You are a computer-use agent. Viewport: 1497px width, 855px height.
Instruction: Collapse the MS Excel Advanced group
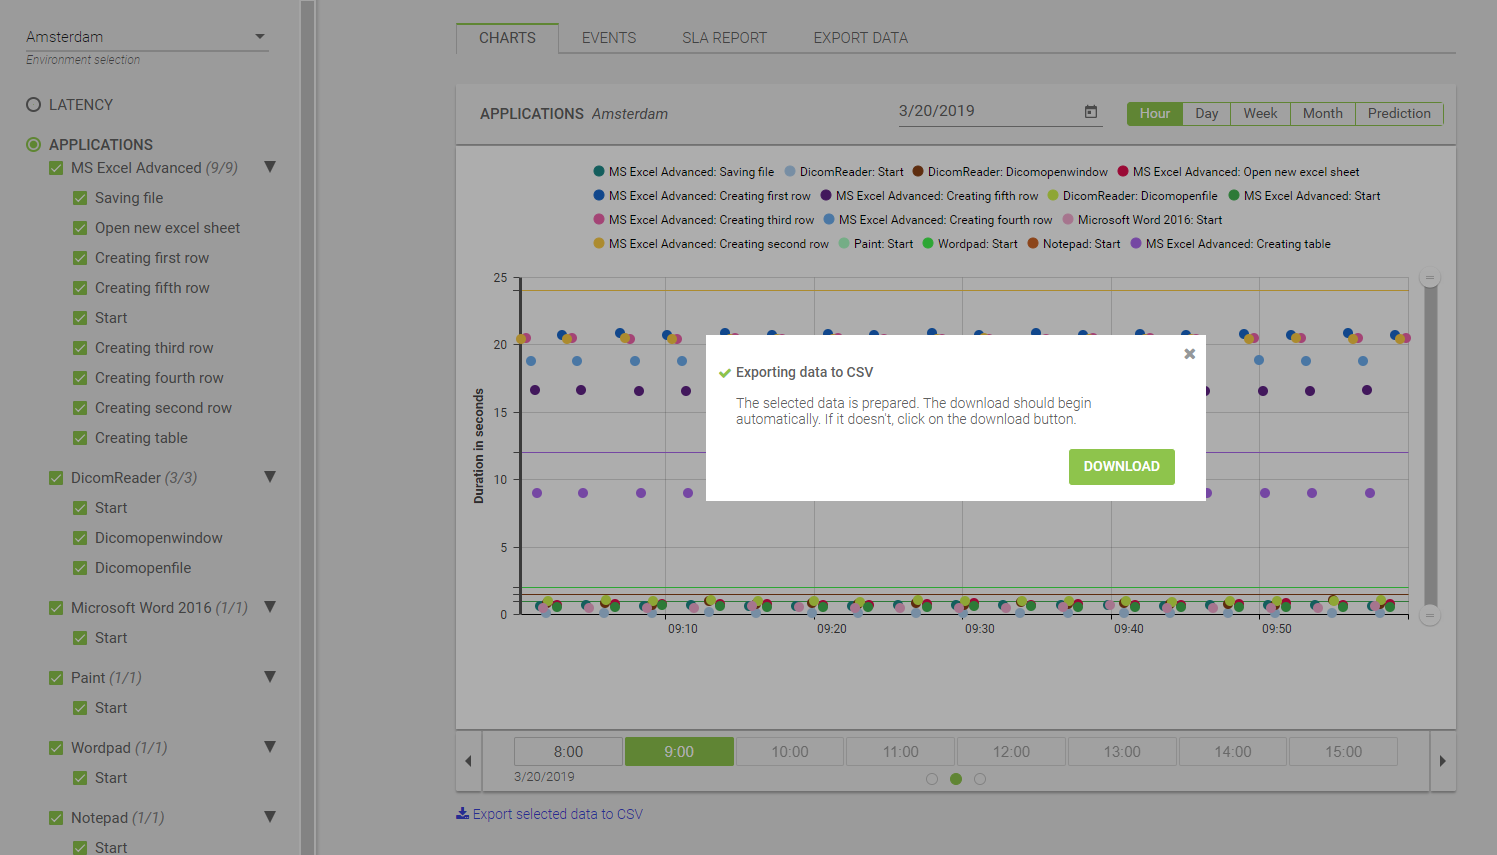pyautogui.click(x=270, y=167)
